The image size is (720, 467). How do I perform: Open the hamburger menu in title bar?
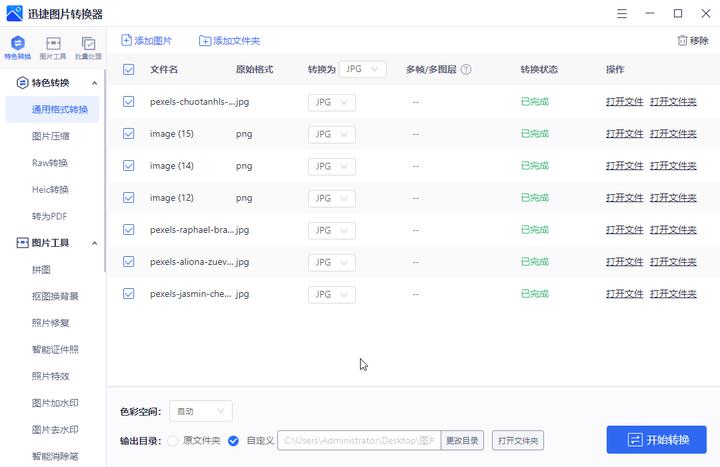(x=622, y=14)
